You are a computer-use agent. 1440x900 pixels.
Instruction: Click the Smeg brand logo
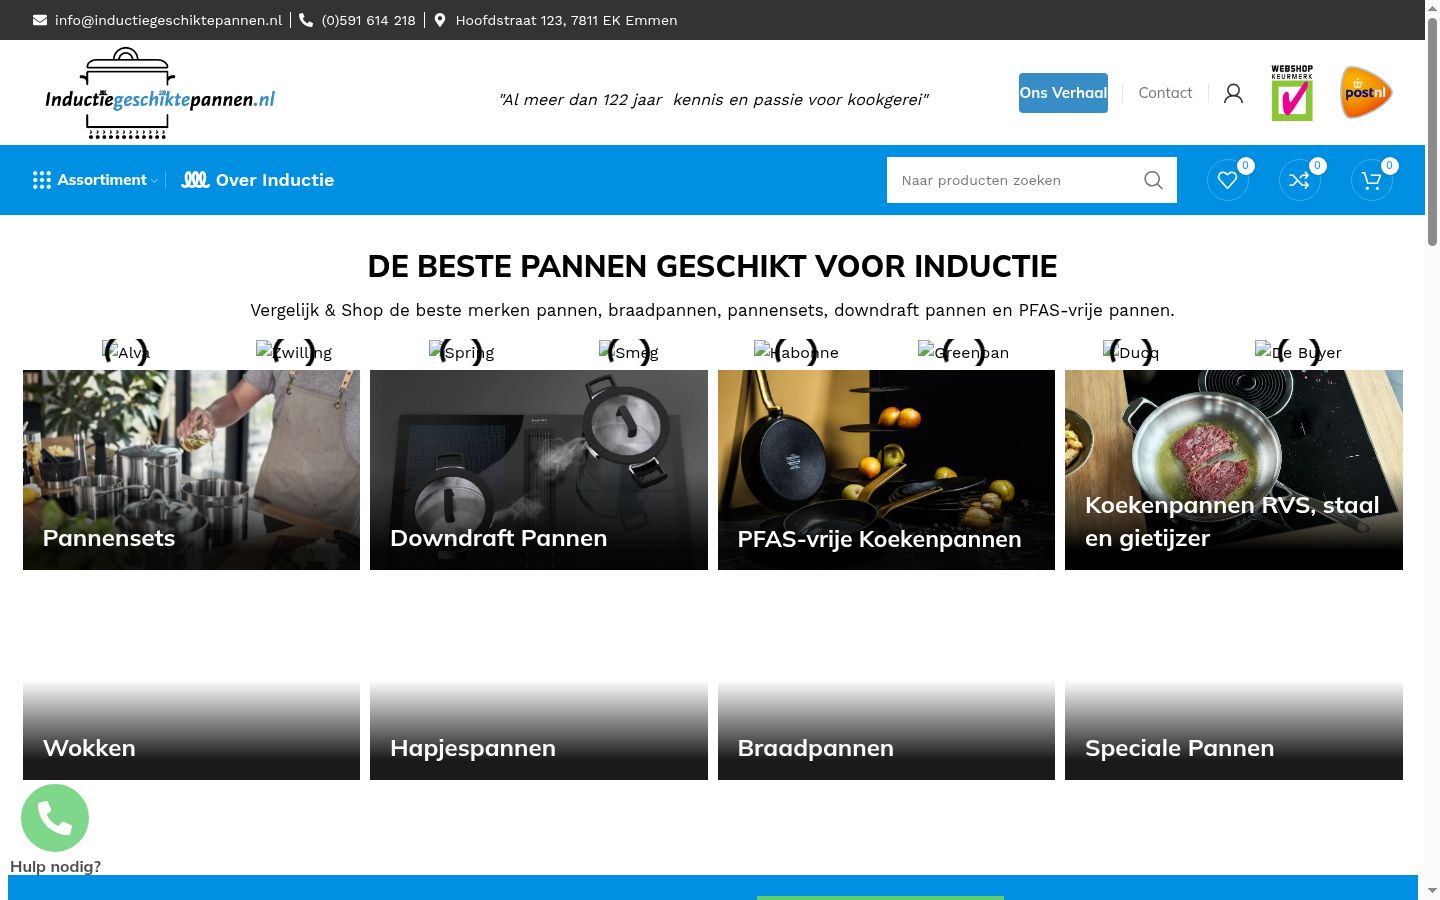pyautogui.click(x=629, y=352)
